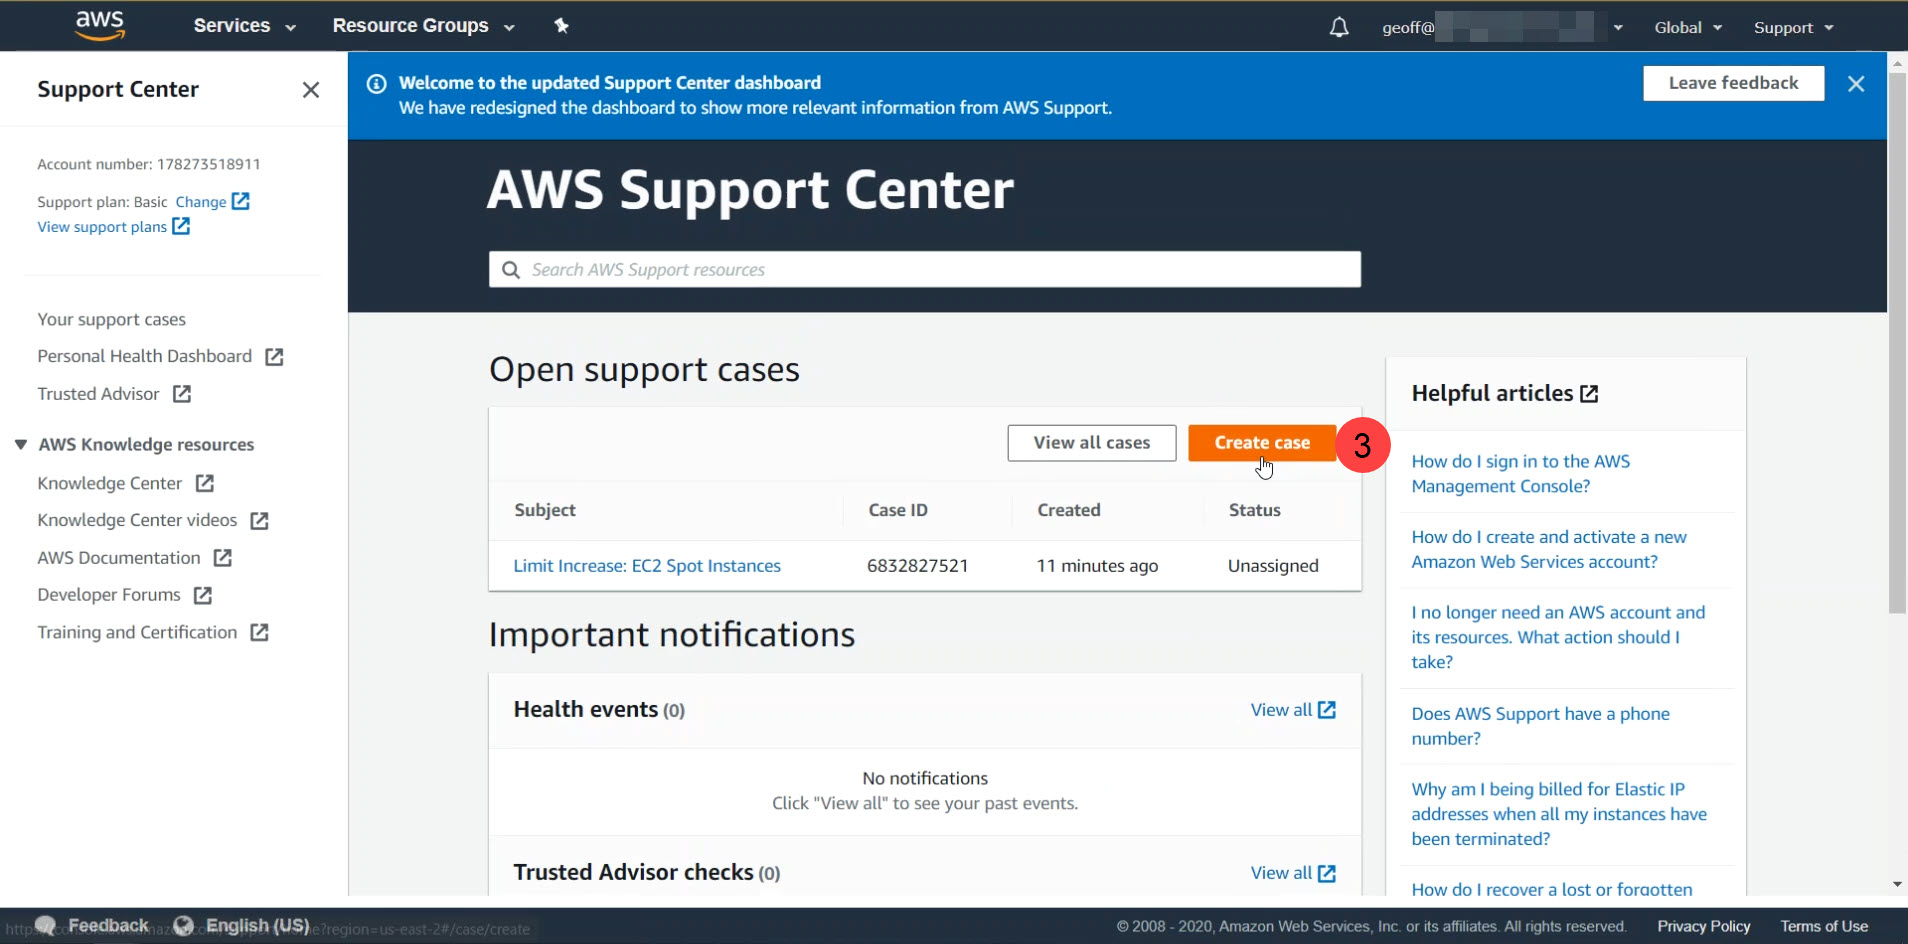Click external icon beside View support plans
Viewport: 1908px width, 944px height.
tap(181, 226)
